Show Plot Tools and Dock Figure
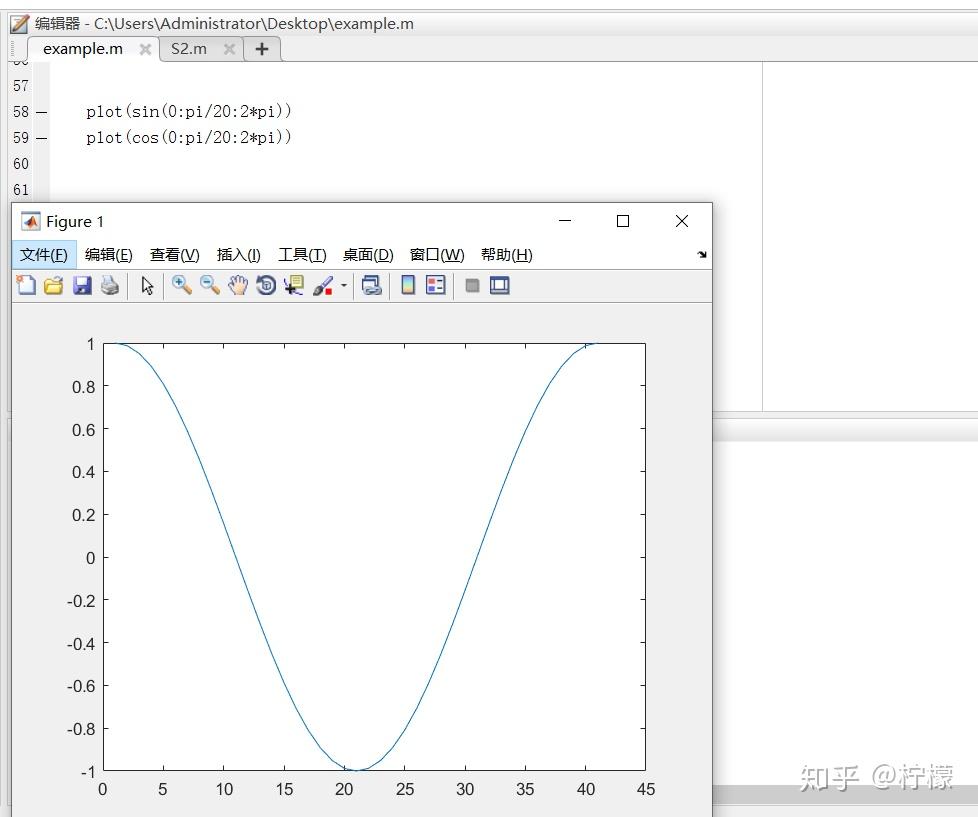 pos(499,285)
